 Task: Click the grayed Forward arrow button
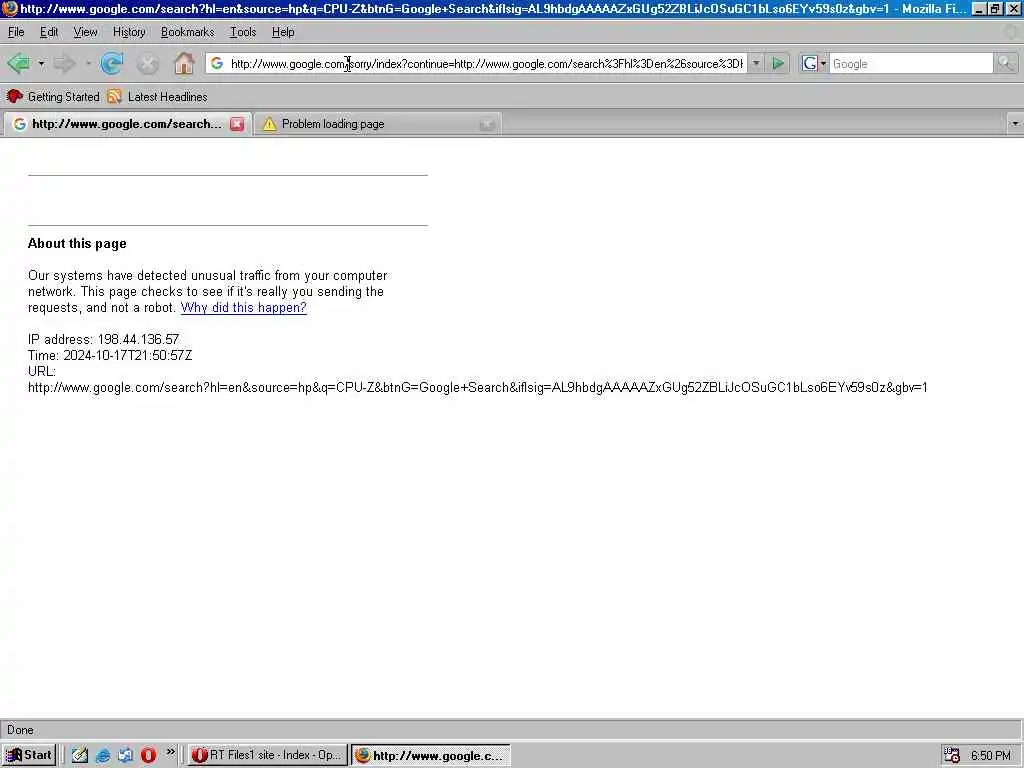click(x=64, y=63)
